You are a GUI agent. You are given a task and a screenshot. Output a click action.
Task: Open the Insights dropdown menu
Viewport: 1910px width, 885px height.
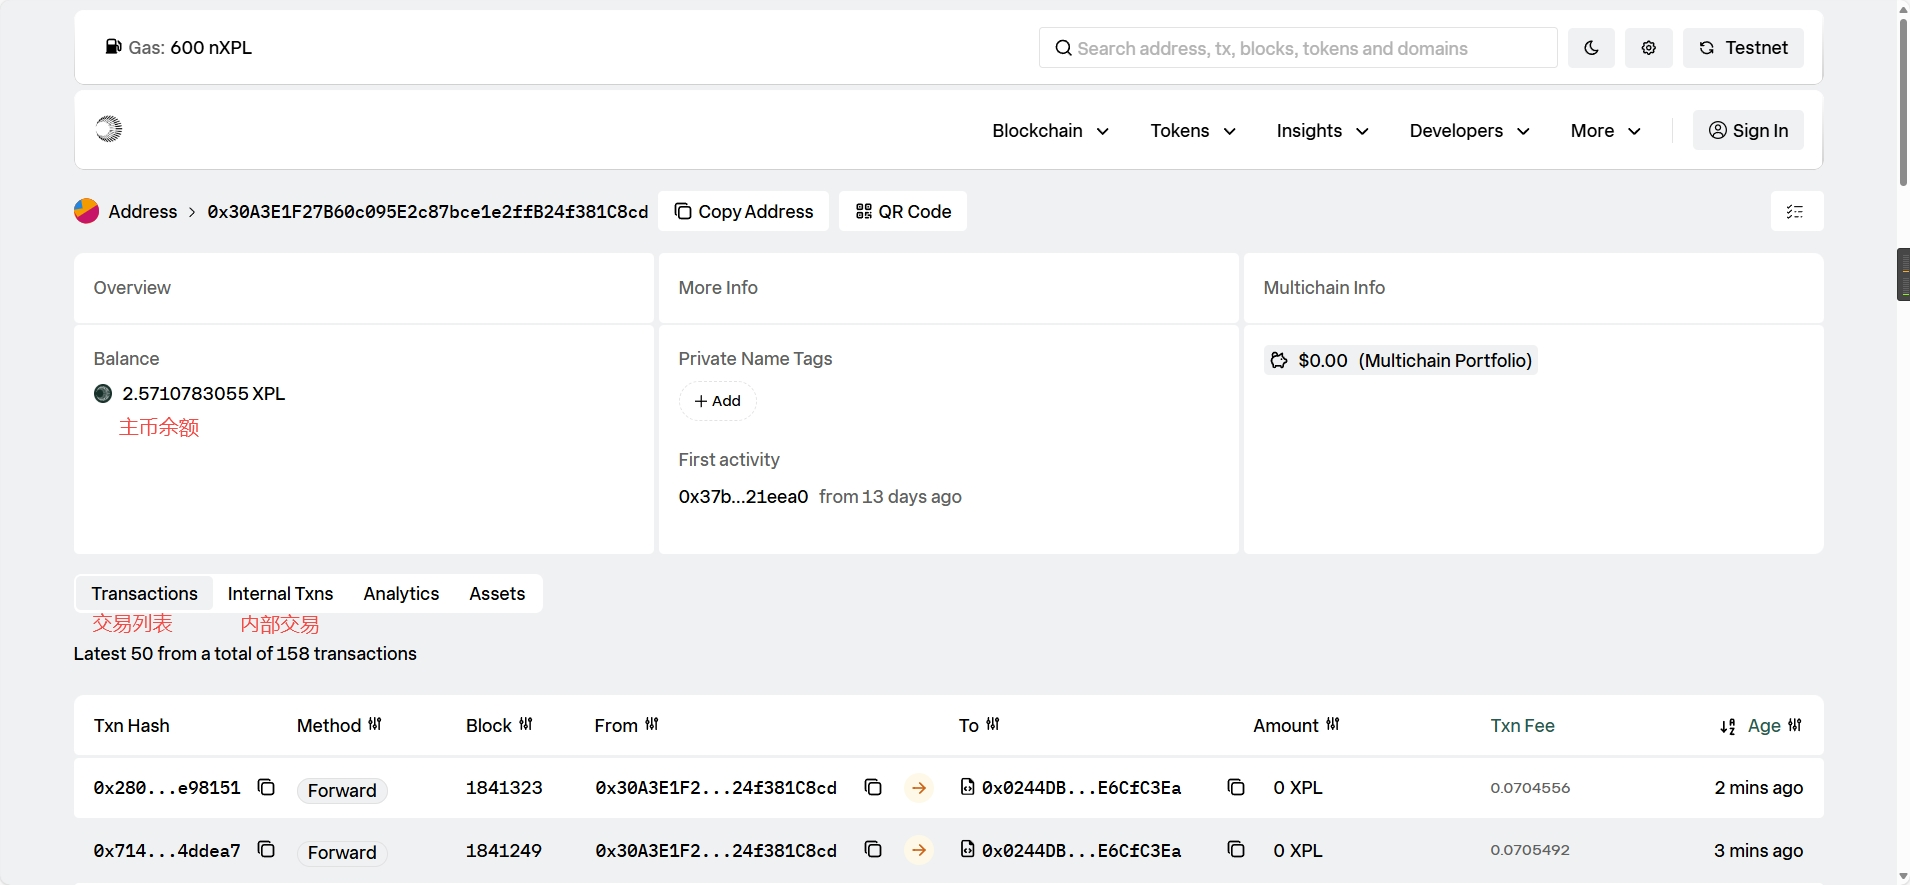pos(1322,131)
